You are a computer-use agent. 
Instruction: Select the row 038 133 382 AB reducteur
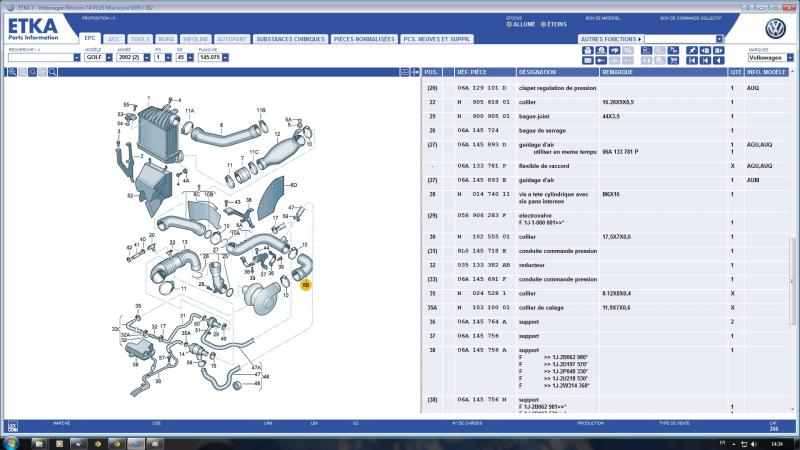pyautogui.click(x=606, y=265)
